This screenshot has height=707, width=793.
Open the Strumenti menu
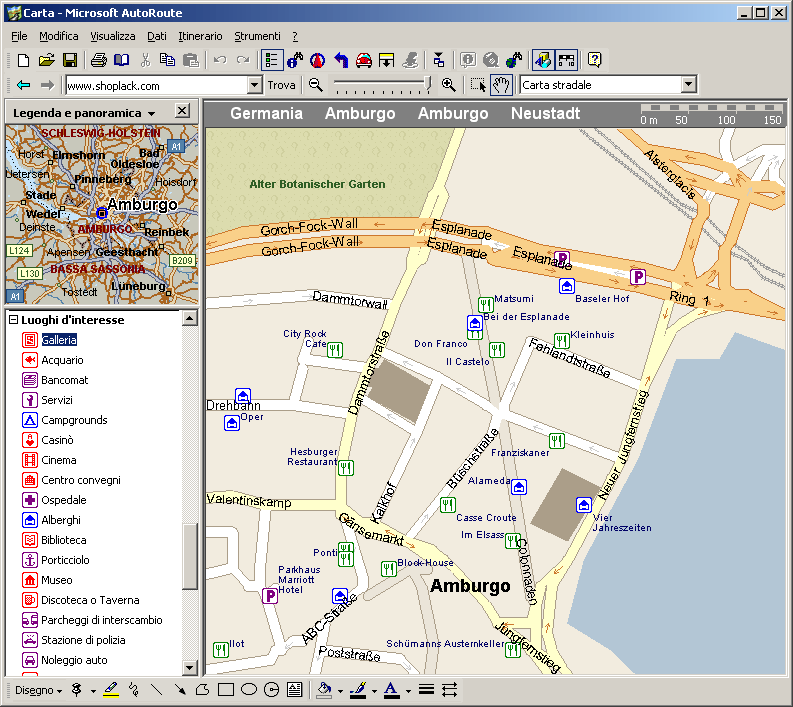pos(257,36)
